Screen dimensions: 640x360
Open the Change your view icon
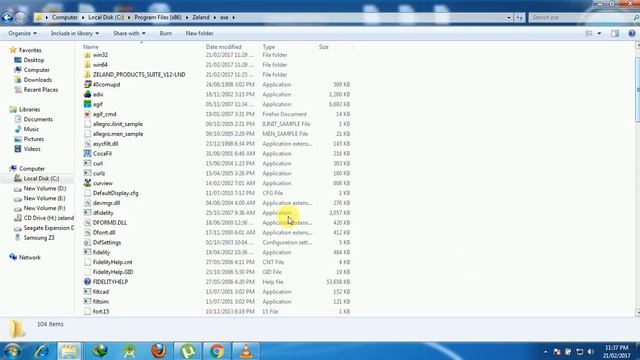tap(589, 33)
